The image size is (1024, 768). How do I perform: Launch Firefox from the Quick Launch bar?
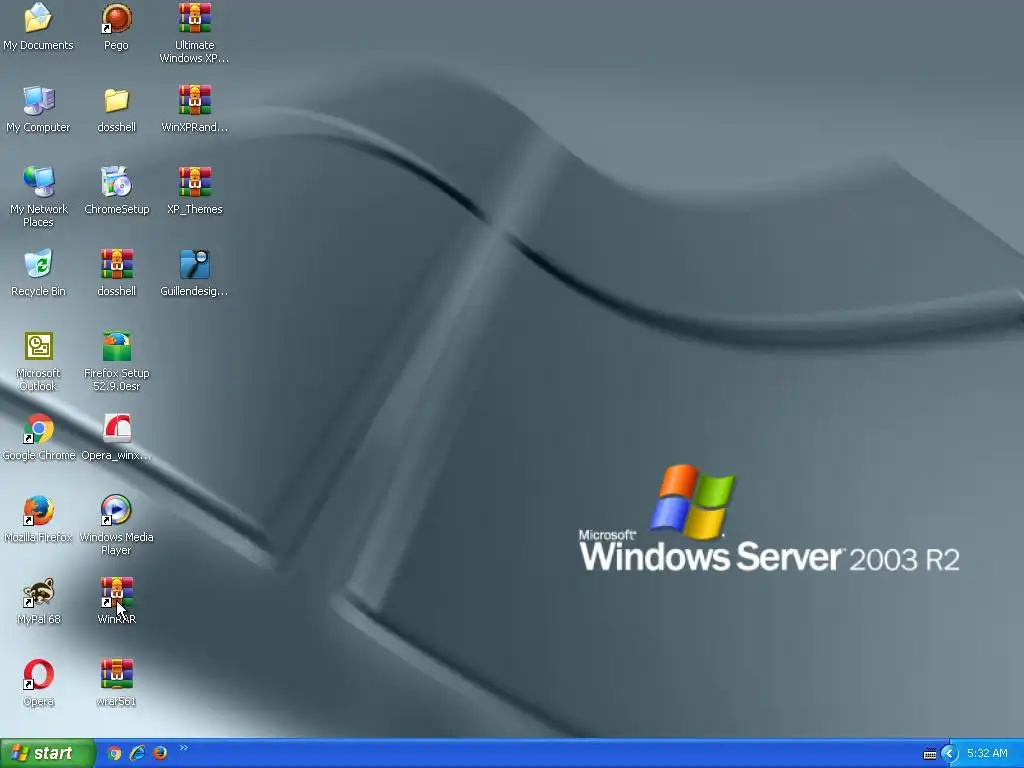[x=160, y=754]
